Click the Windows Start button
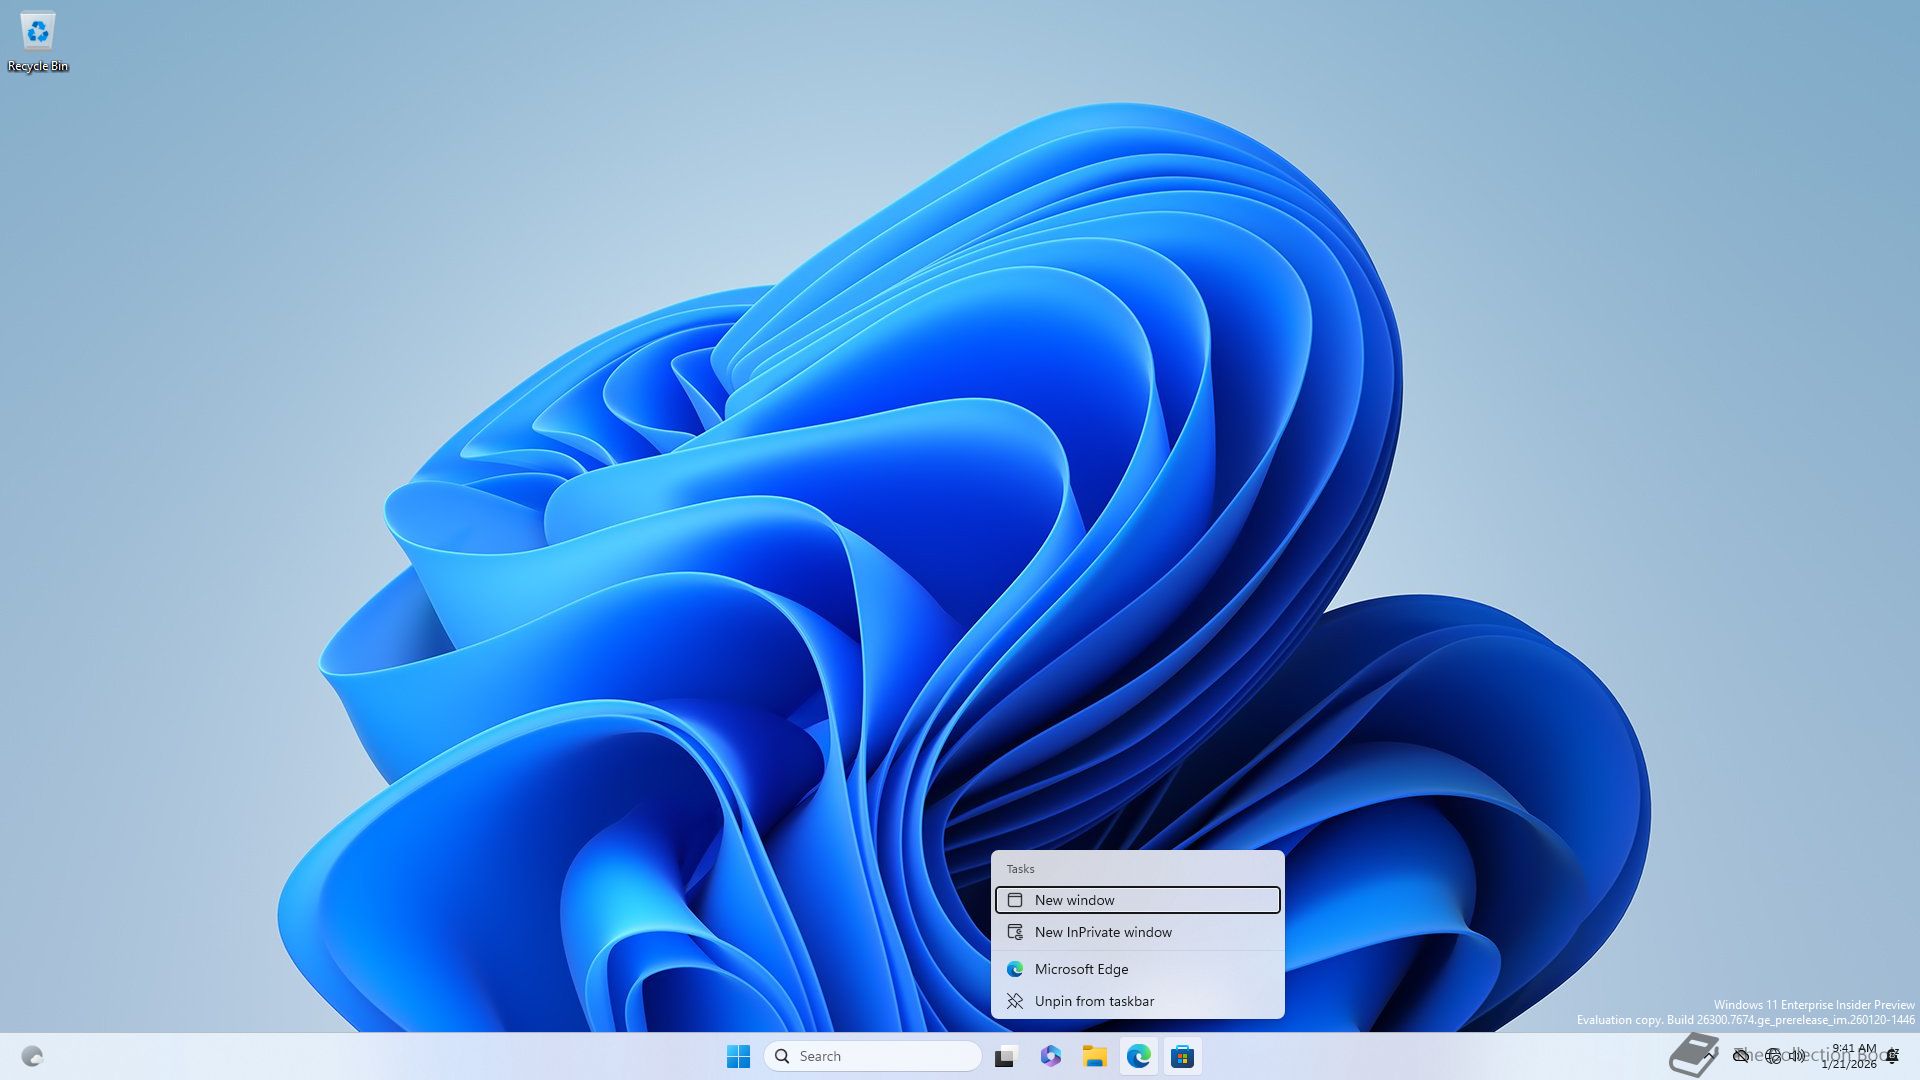 click(738, 1056)
